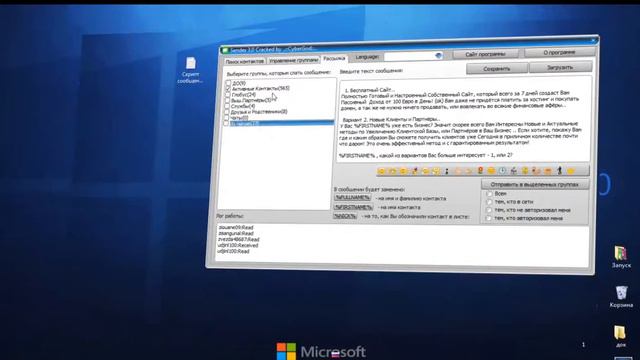Click log line 'udjin100:Received'
Viewport: 640px width, 360px height.
point(238,245)
